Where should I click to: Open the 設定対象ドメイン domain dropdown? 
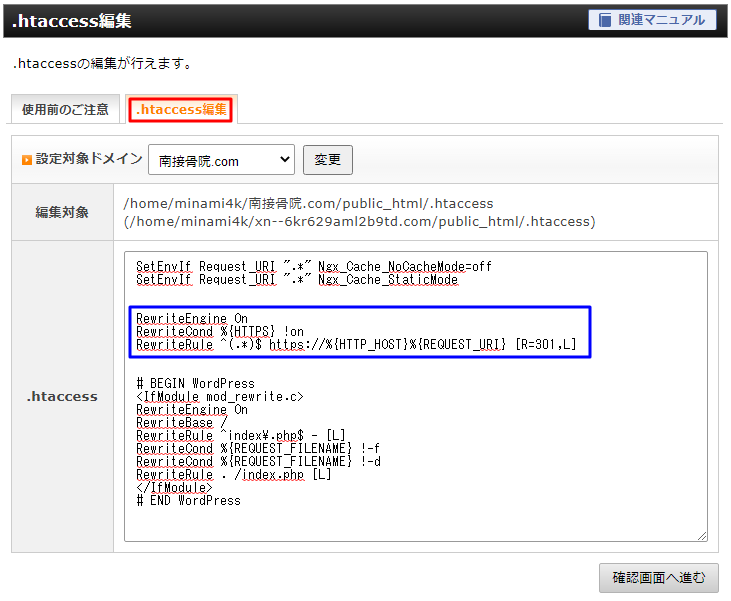click(221, 160)
